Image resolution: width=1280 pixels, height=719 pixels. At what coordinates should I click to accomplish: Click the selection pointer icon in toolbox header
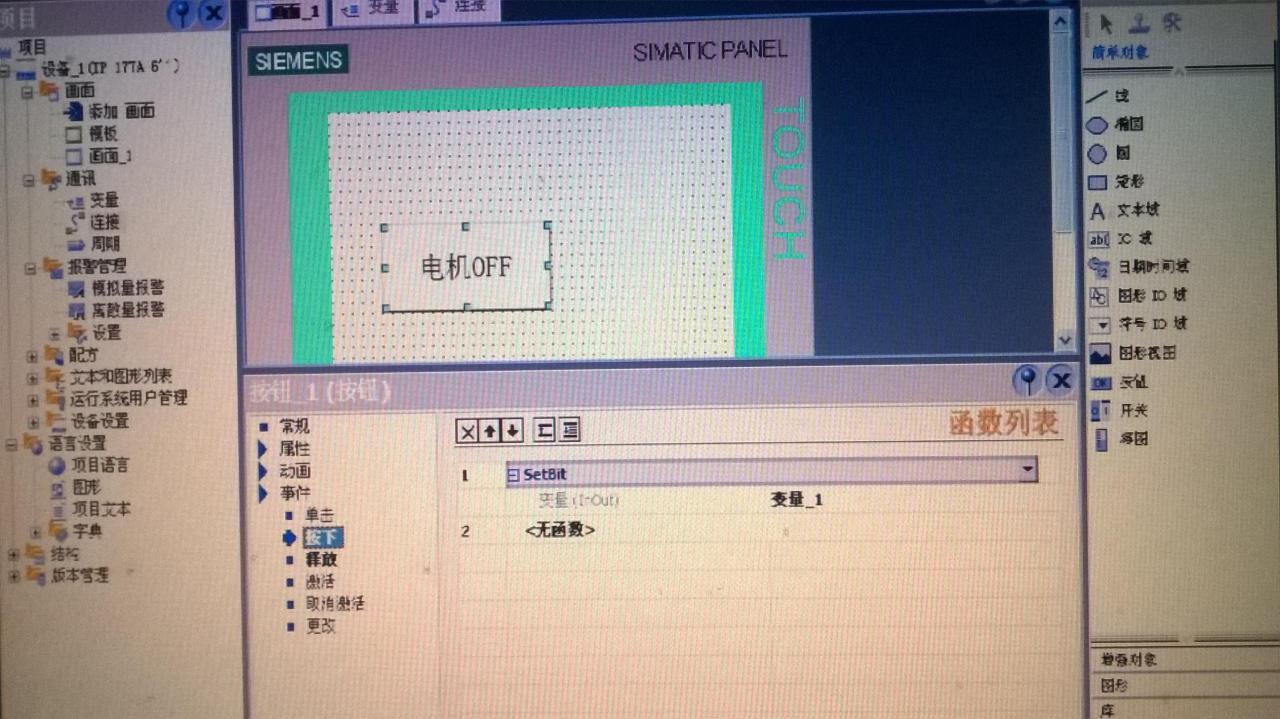[x=1106, y=23]
